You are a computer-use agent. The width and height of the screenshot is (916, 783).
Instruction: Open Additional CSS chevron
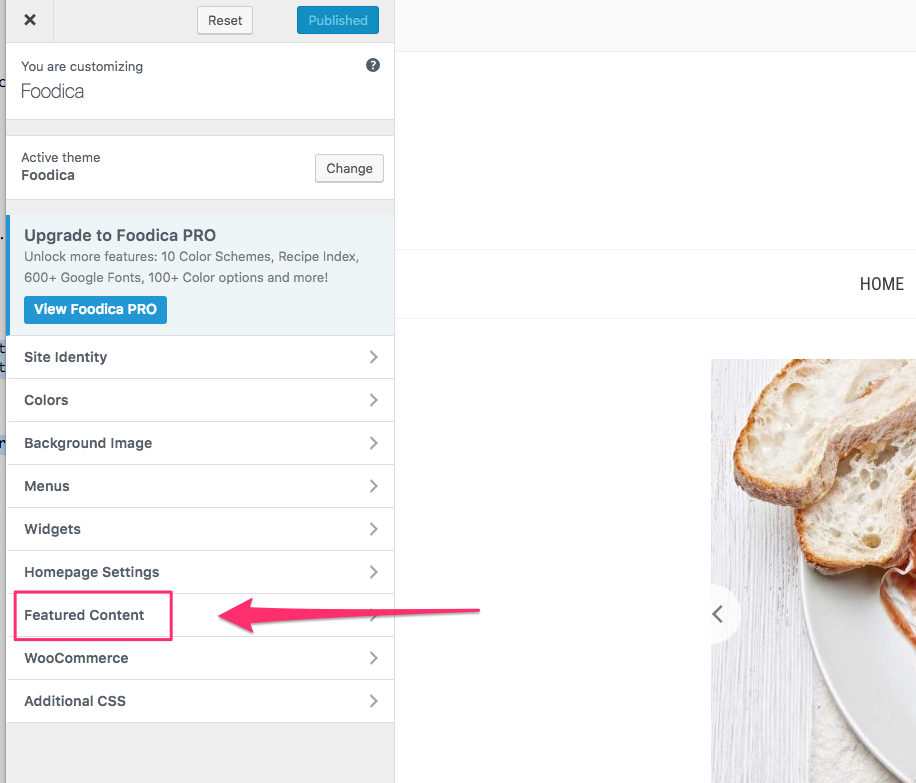(373, 701)
